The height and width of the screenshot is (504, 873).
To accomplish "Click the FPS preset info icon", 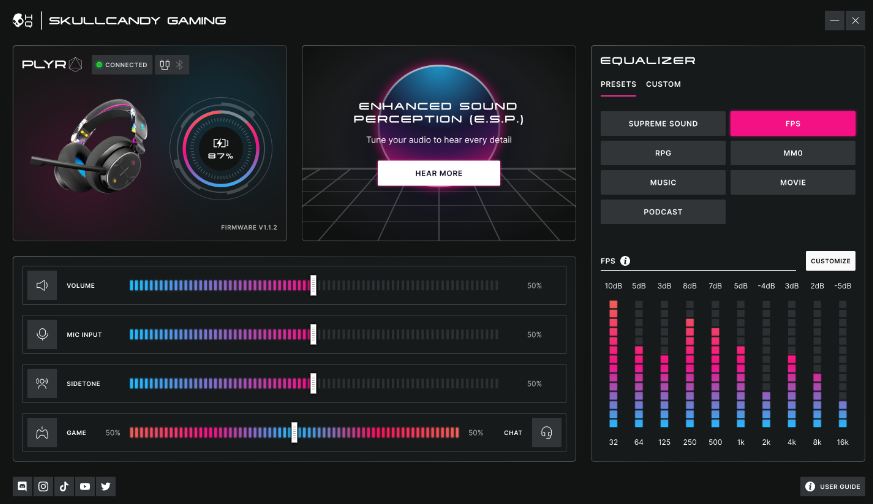I will (x=625, y=261).
